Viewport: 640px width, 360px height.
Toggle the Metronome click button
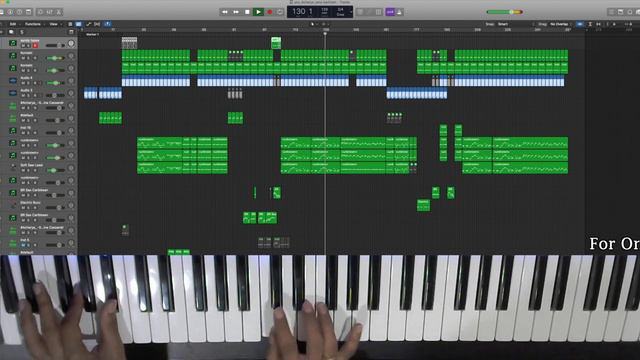(399, 12)
